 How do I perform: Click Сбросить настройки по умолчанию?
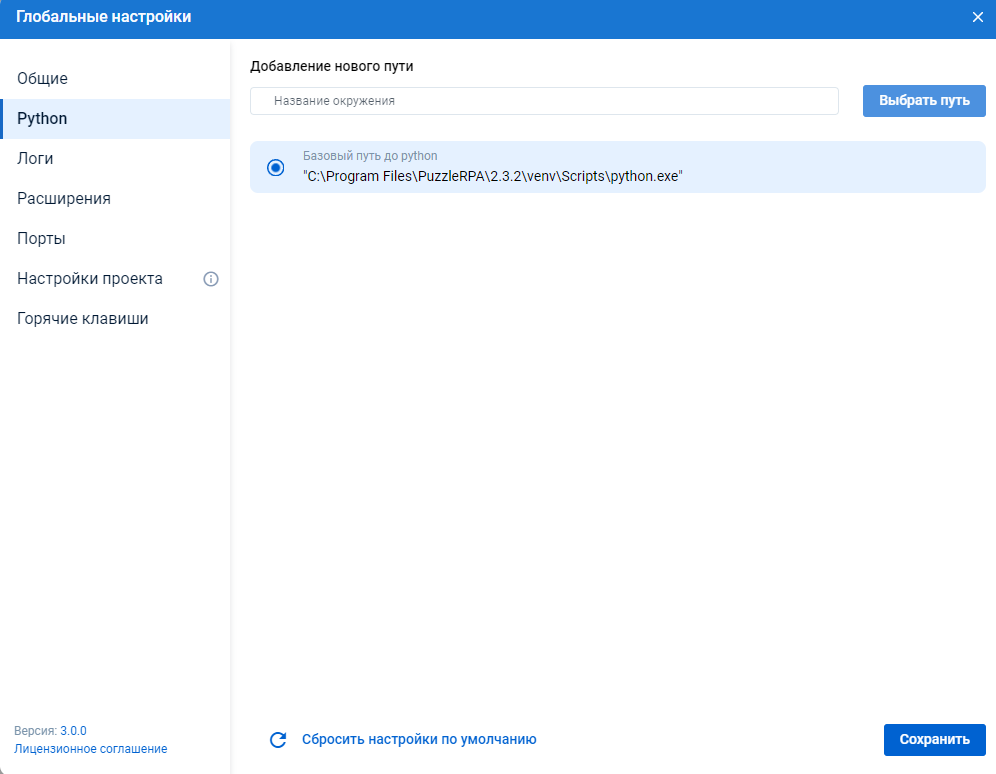(x=419, y=740)
